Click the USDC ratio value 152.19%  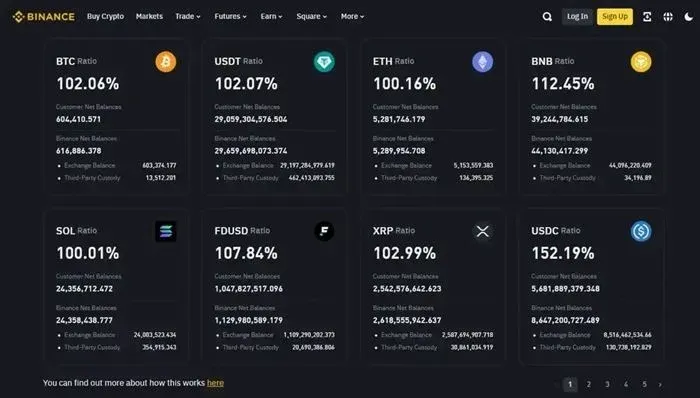(563, 253)
